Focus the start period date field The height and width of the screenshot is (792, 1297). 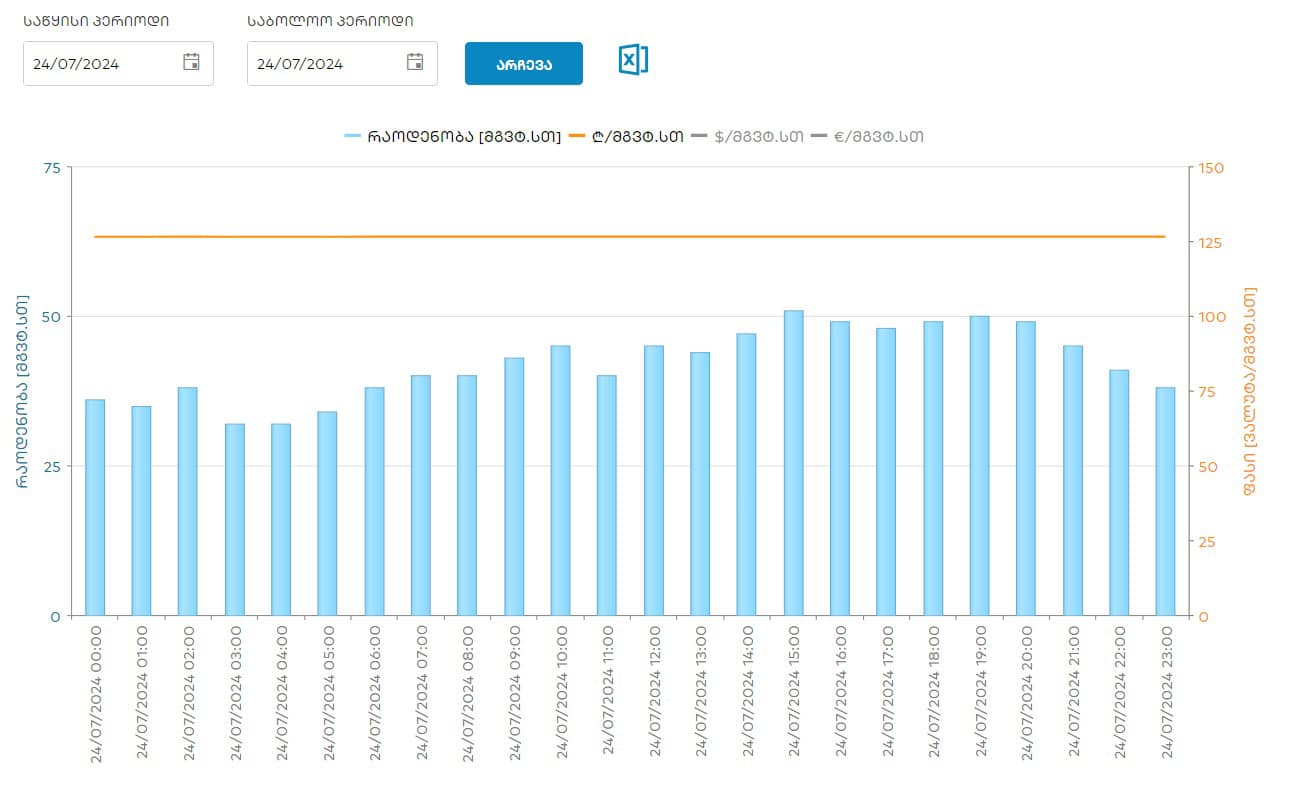[118, 63]
